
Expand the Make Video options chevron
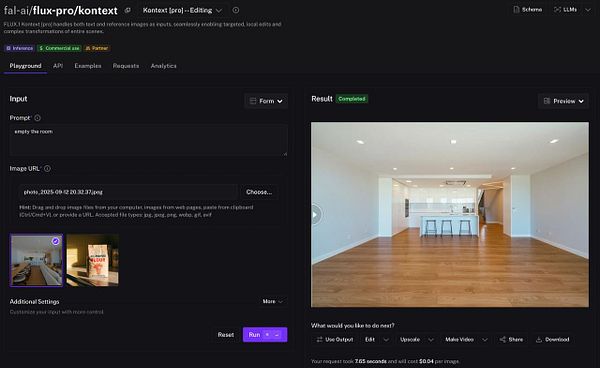tap(485, 340)
